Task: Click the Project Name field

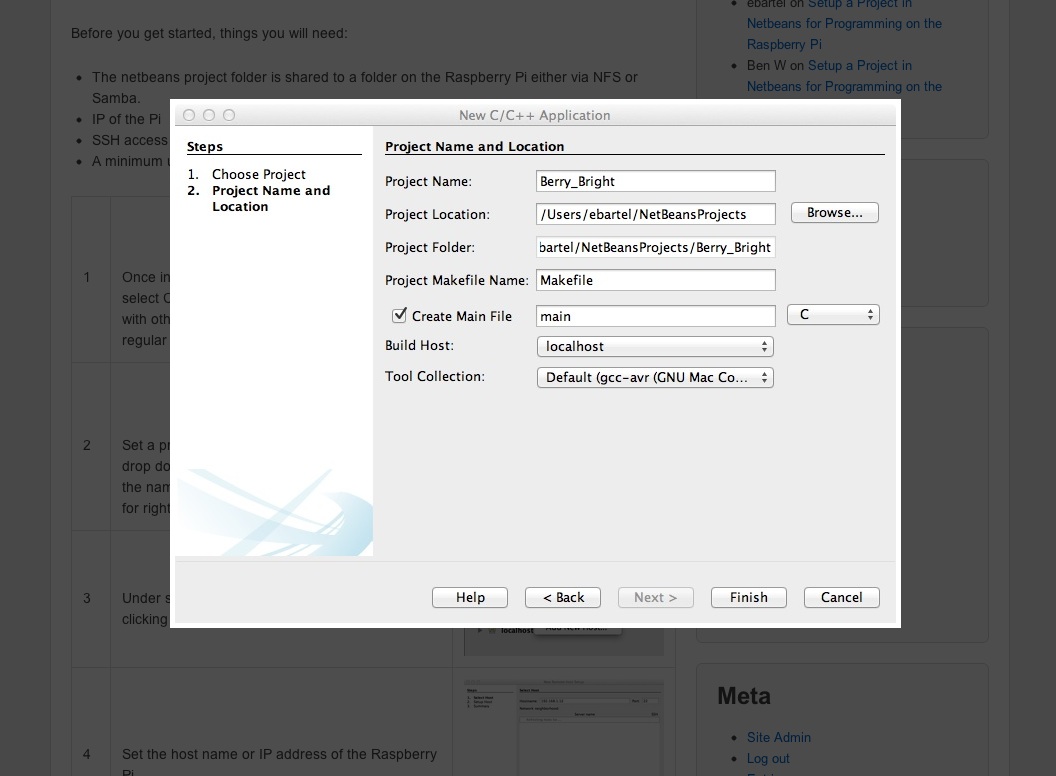Action: point(656,181)
